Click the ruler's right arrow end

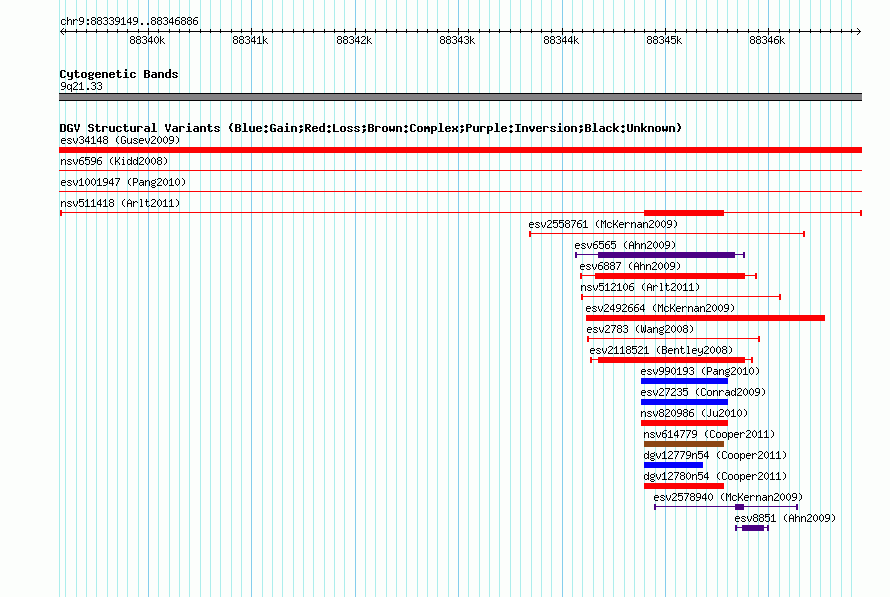[x=859, y=31]
